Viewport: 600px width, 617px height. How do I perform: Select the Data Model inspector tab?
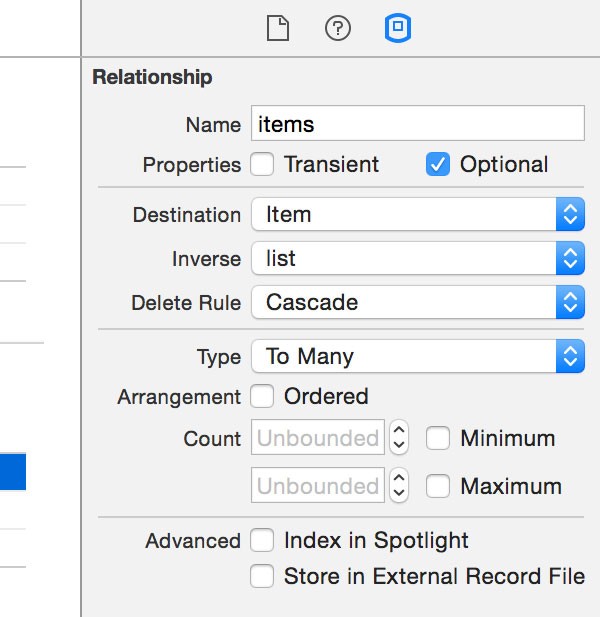coord(398,28)
